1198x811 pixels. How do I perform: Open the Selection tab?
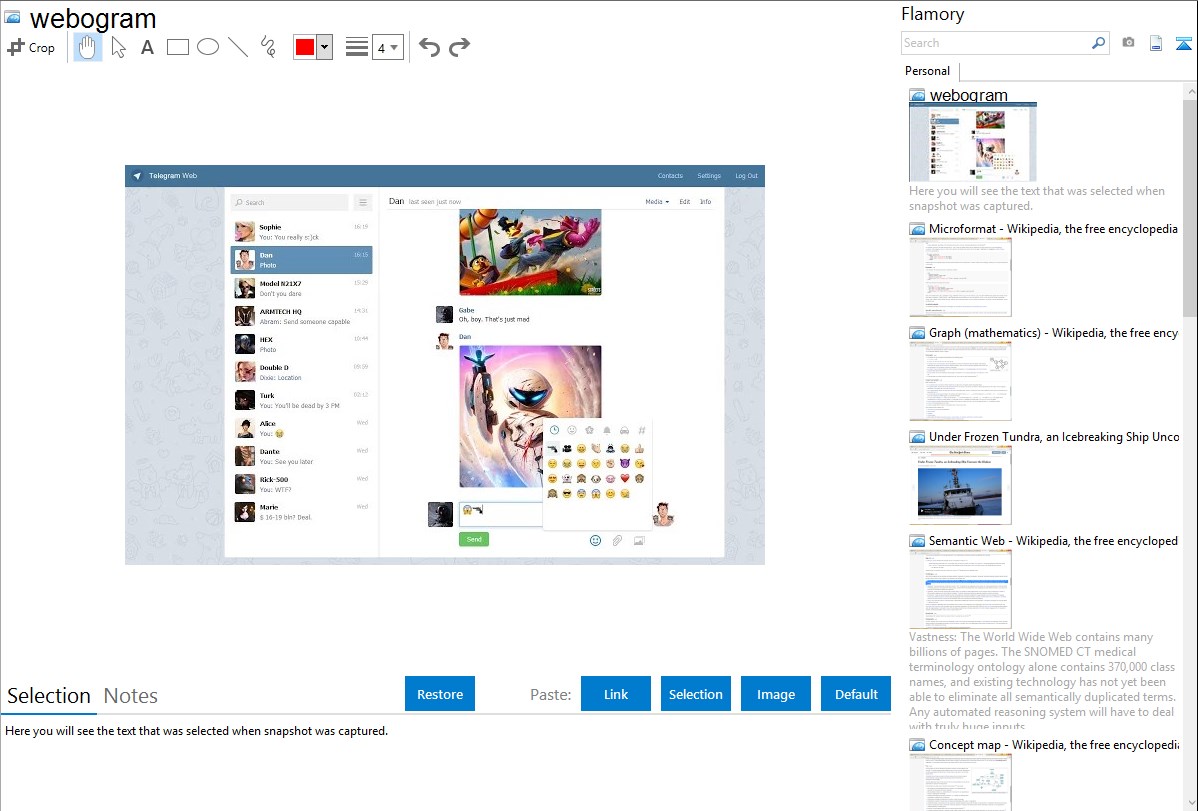coord(49,696)
